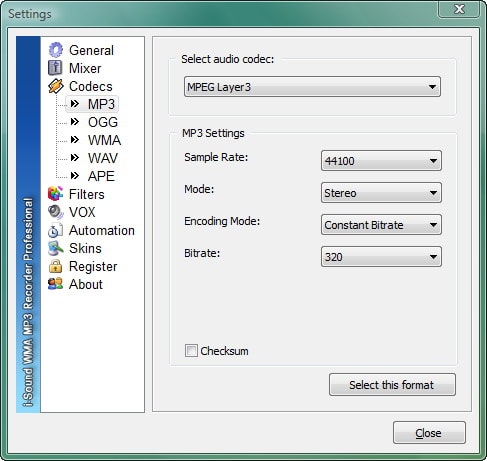The width and height of the screenshot is (487, 461).
Task: Expand the Sample Rate 44100 dropdown
Action: 381,161
